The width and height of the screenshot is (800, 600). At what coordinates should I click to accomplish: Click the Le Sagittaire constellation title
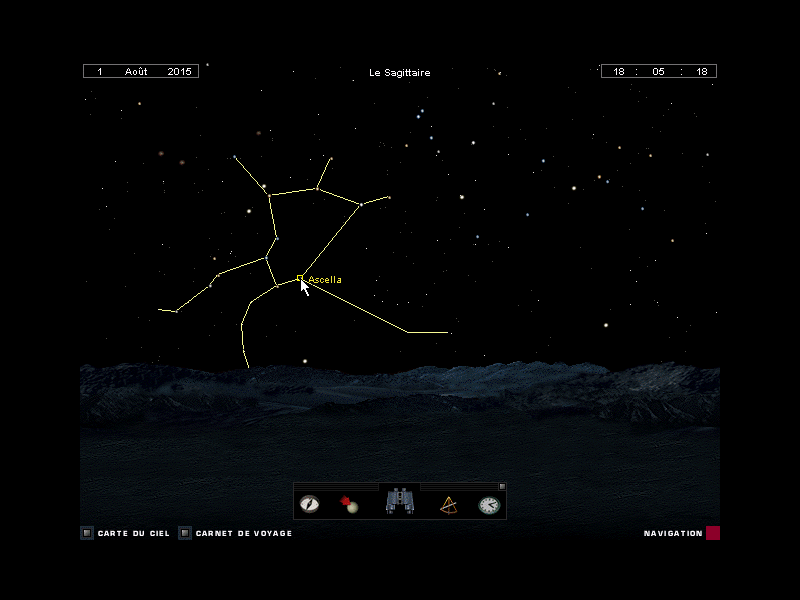point(399,72)
